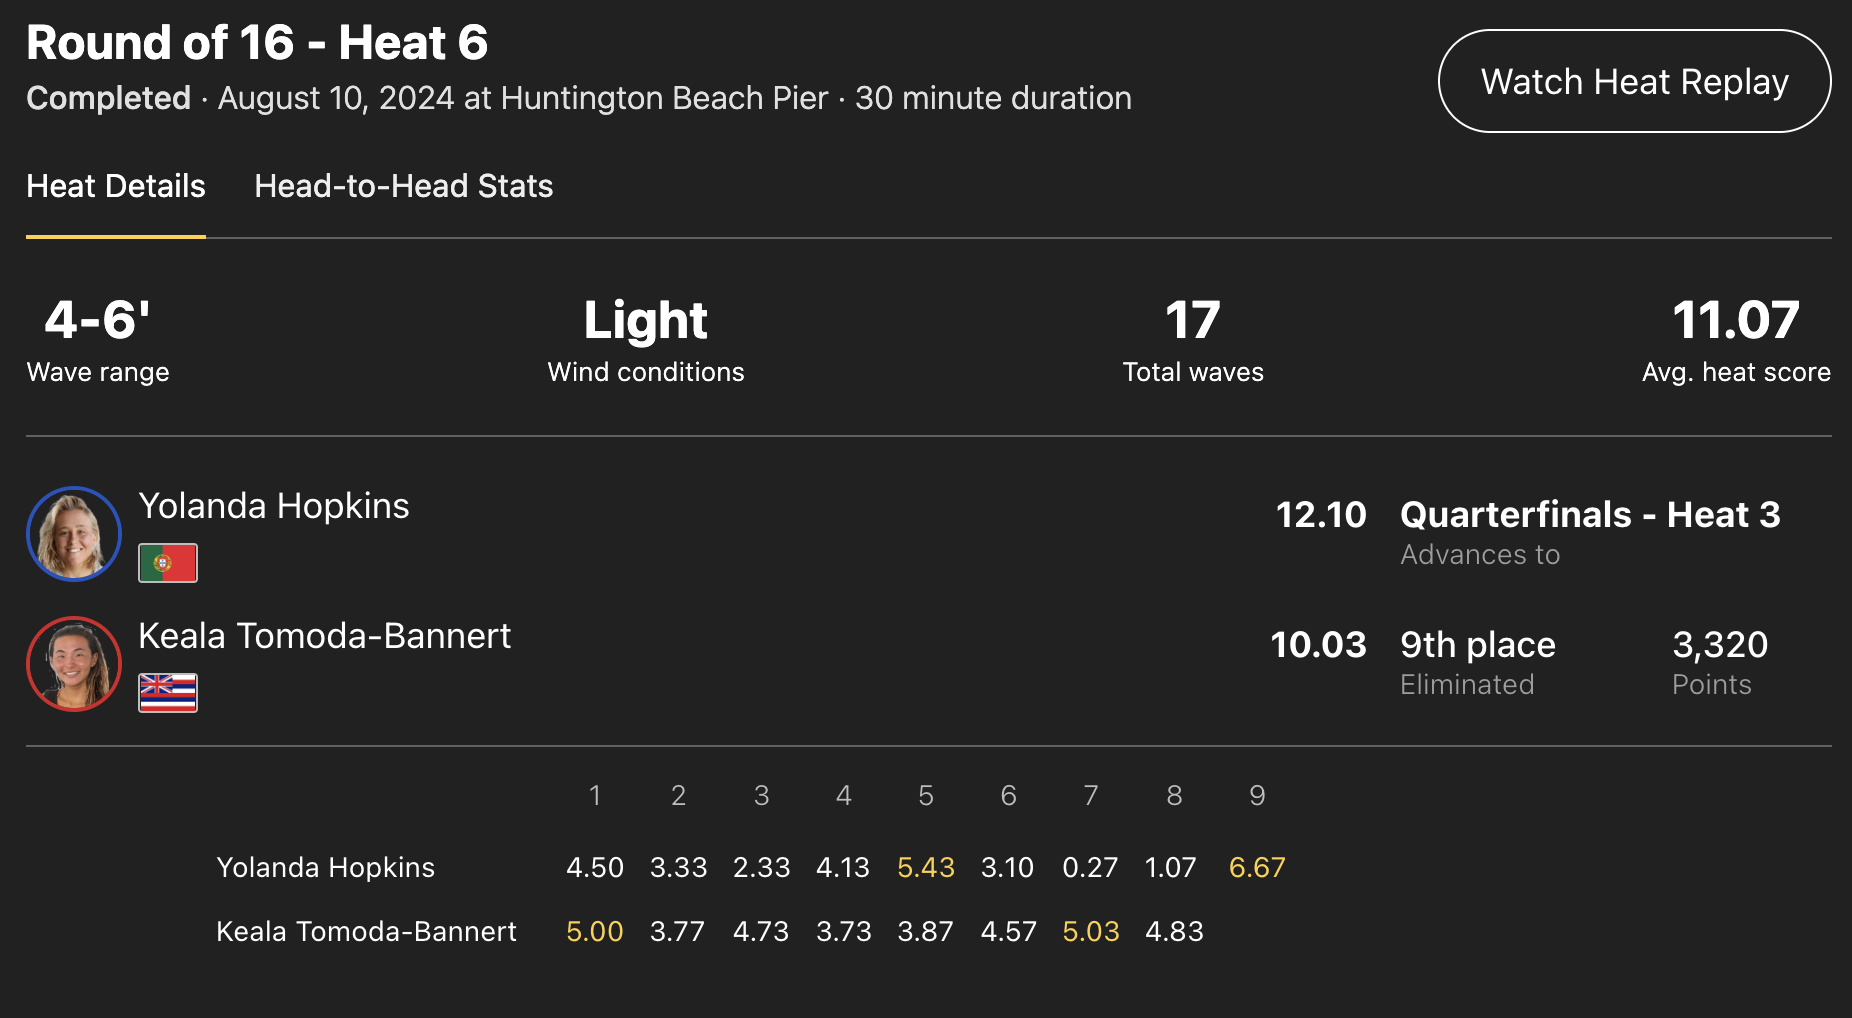Click Yolanda Hopkins name in score table
This screenshot has width=1852, height=1018.
pyautogui.click(x=326, y=867)
